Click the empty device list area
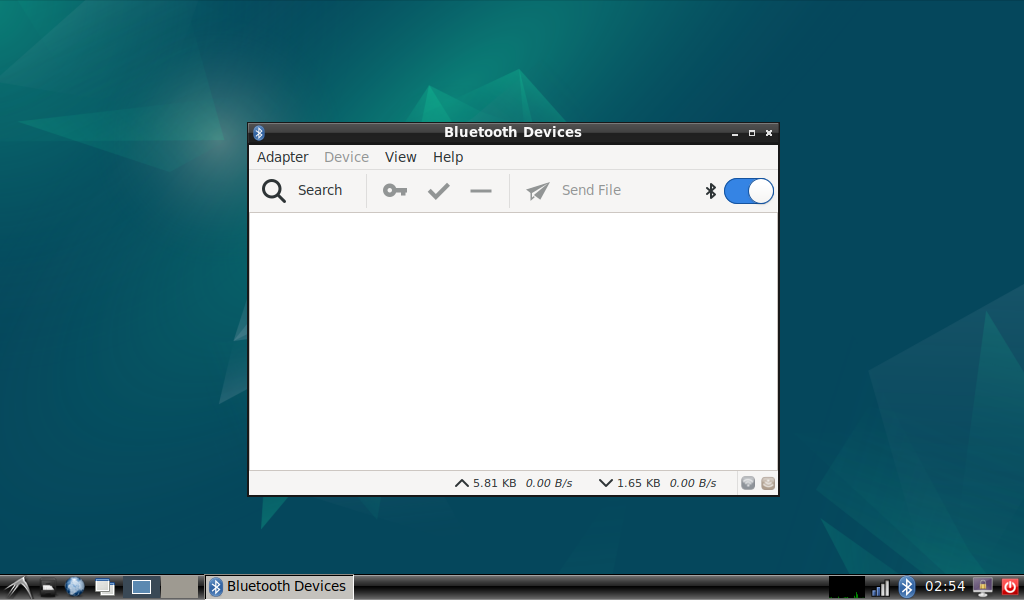 click(x=513, y=341)
